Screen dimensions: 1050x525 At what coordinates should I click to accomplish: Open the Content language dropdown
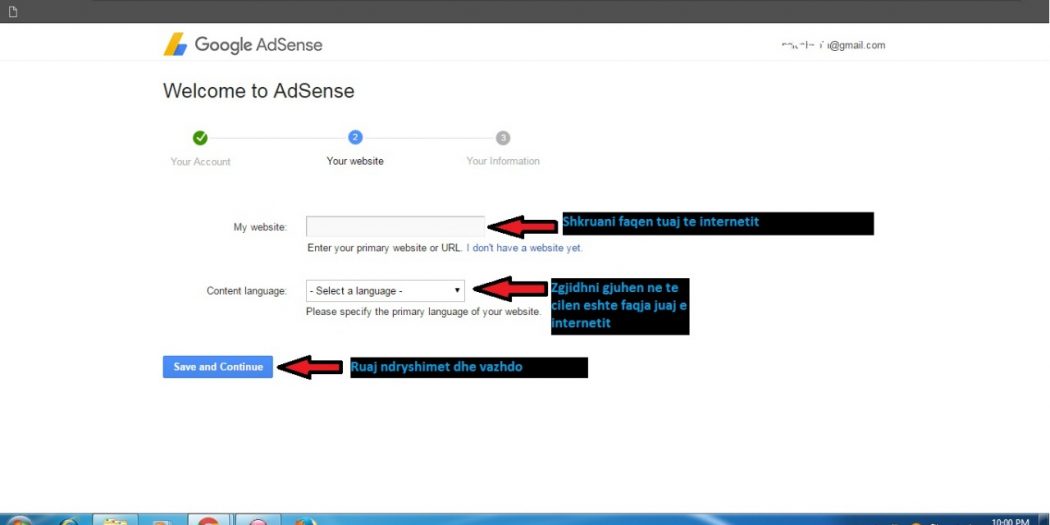[x=385, y=291]
